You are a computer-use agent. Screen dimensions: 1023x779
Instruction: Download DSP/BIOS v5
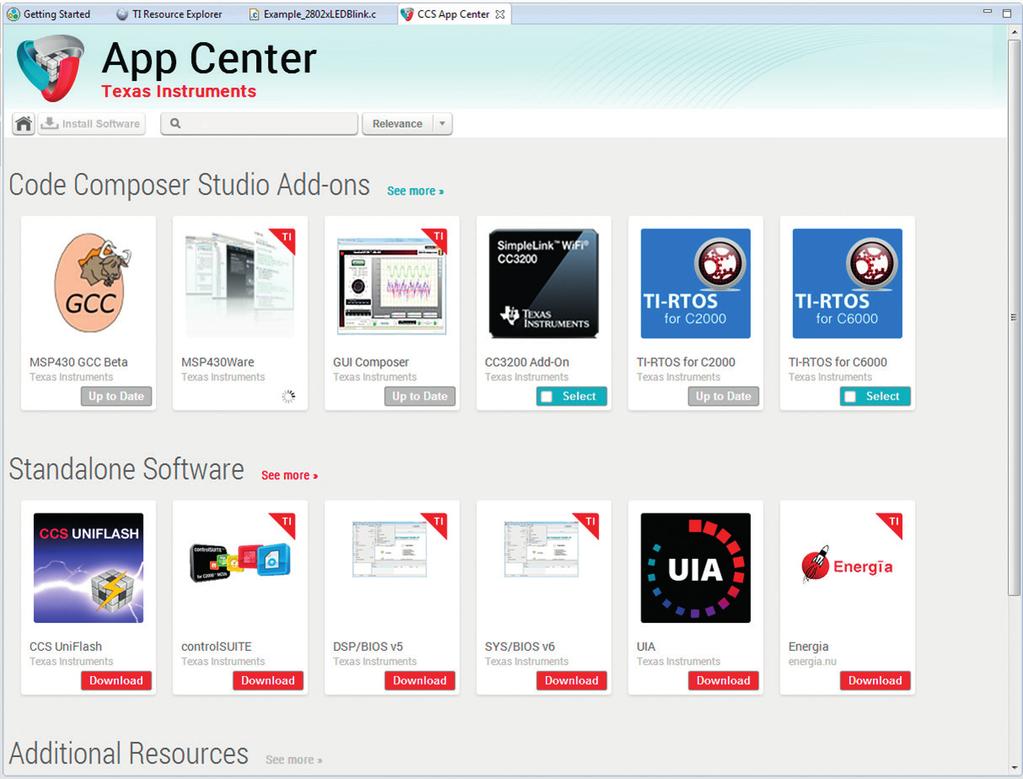[420, 680]
